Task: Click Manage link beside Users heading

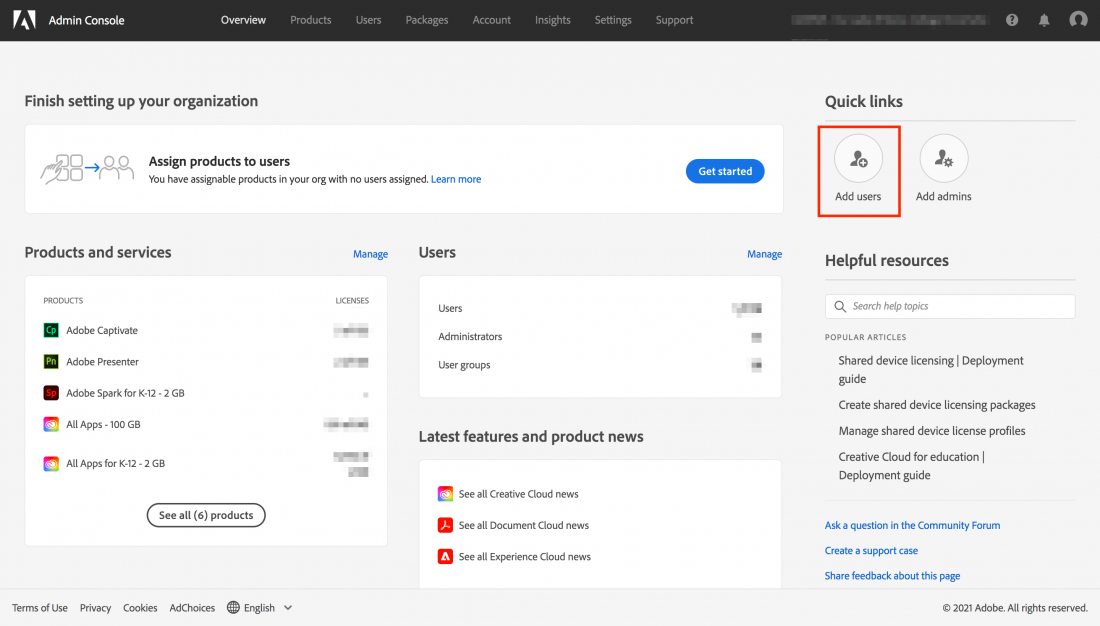Action: pos(764,254)
